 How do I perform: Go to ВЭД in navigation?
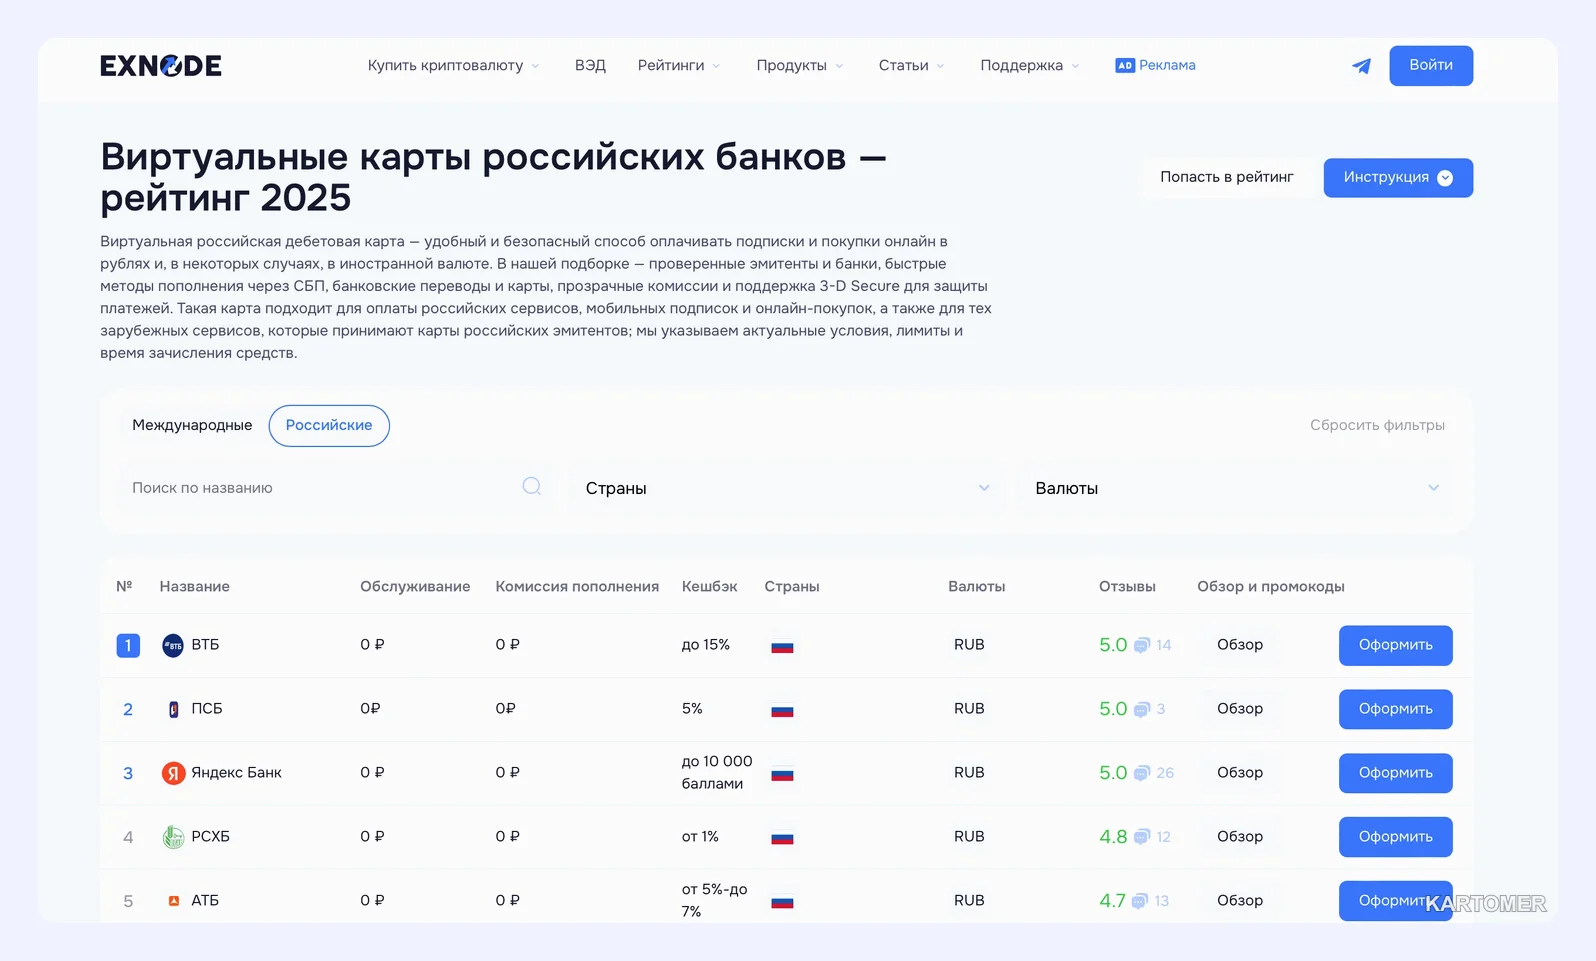coord(590,65)
